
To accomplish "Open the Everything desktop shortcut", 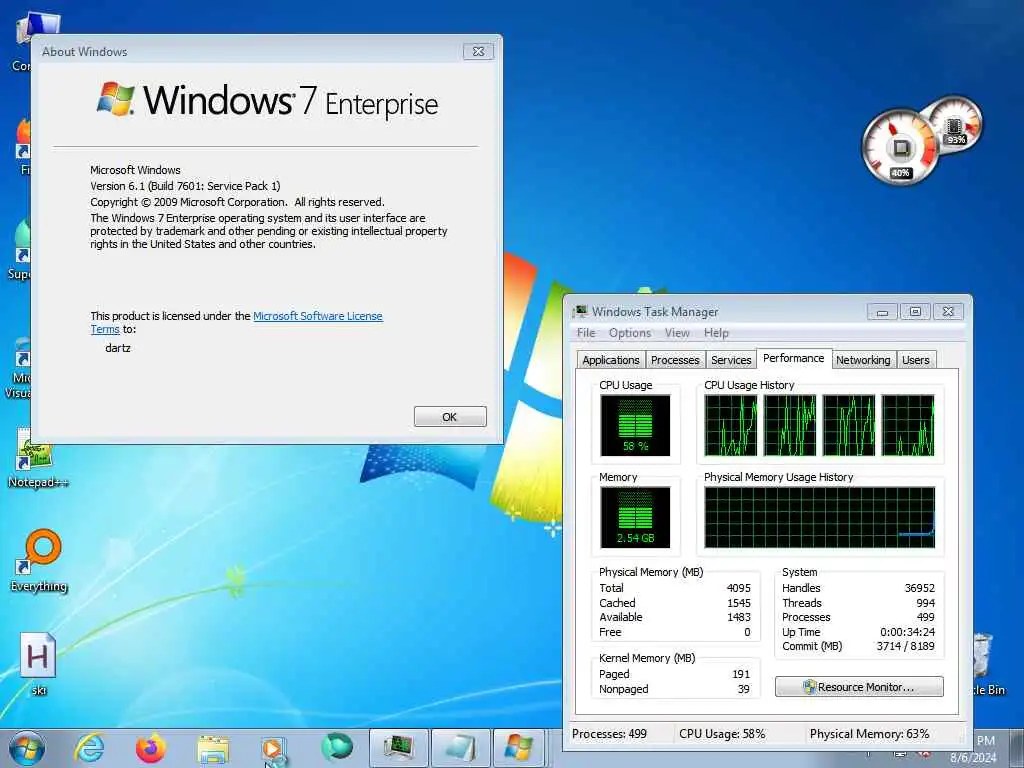I will [39, 560].
